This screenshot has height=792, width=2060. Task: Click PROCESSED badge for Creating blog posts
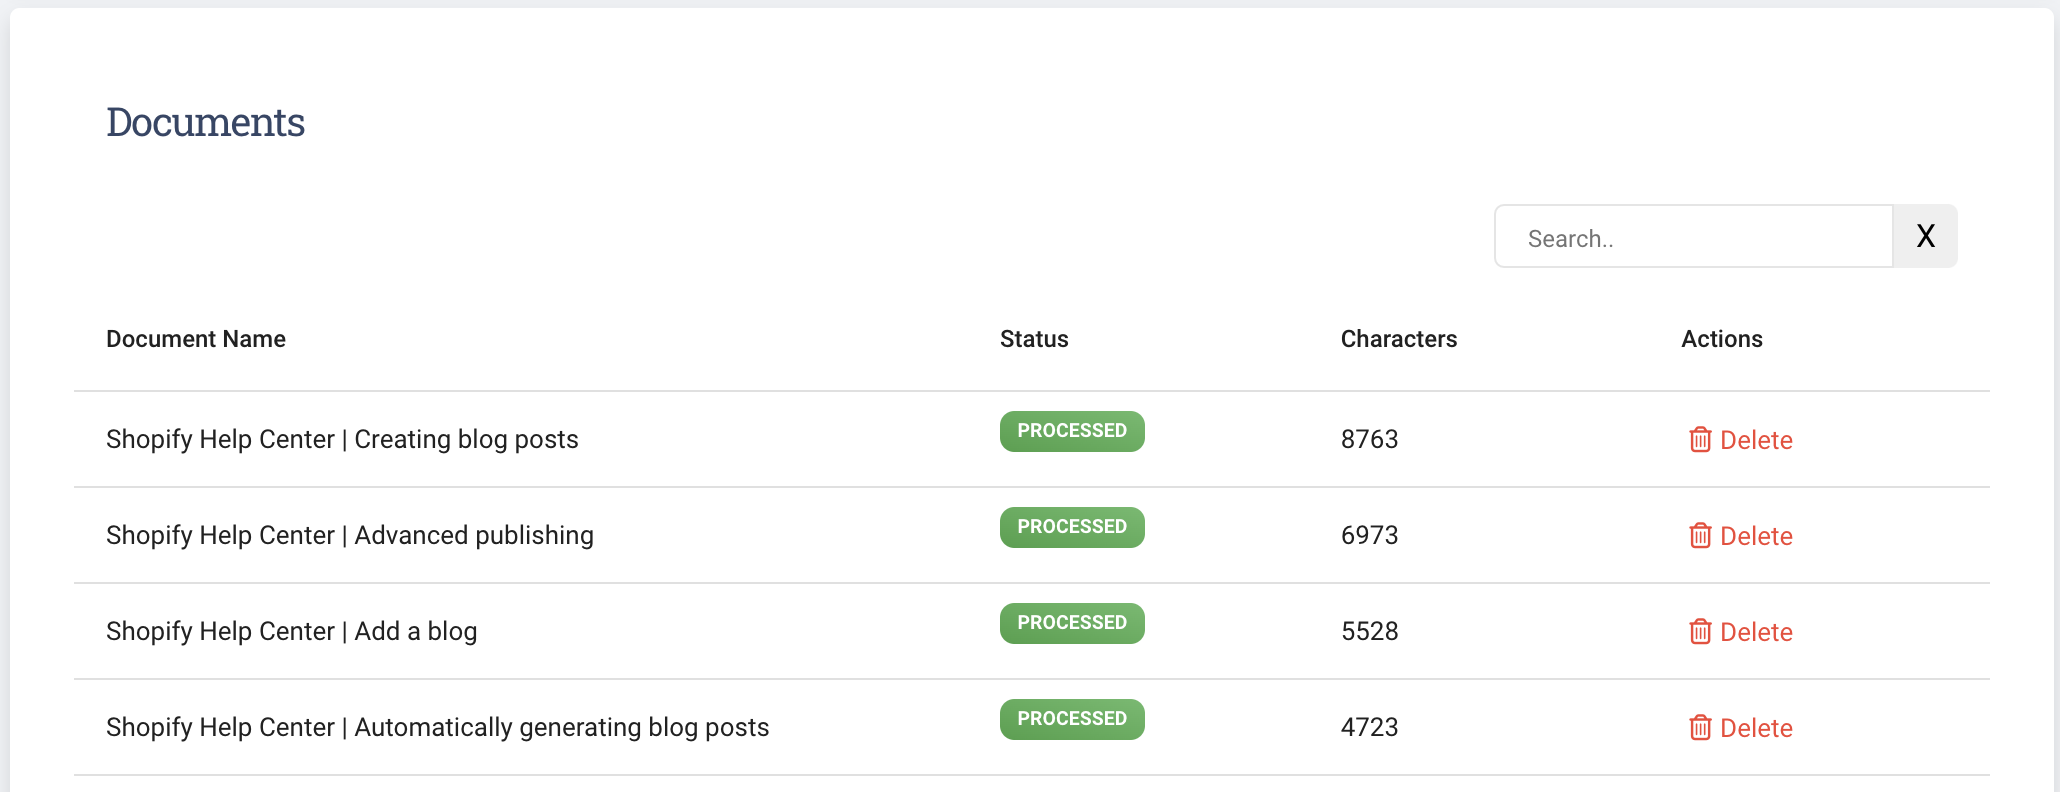click(x=1072, y=431)
